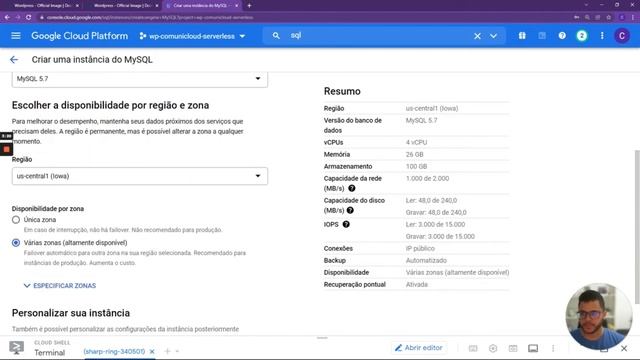Bookmark this page with star icon
The image size is (640, 360).
click(609, 18)
